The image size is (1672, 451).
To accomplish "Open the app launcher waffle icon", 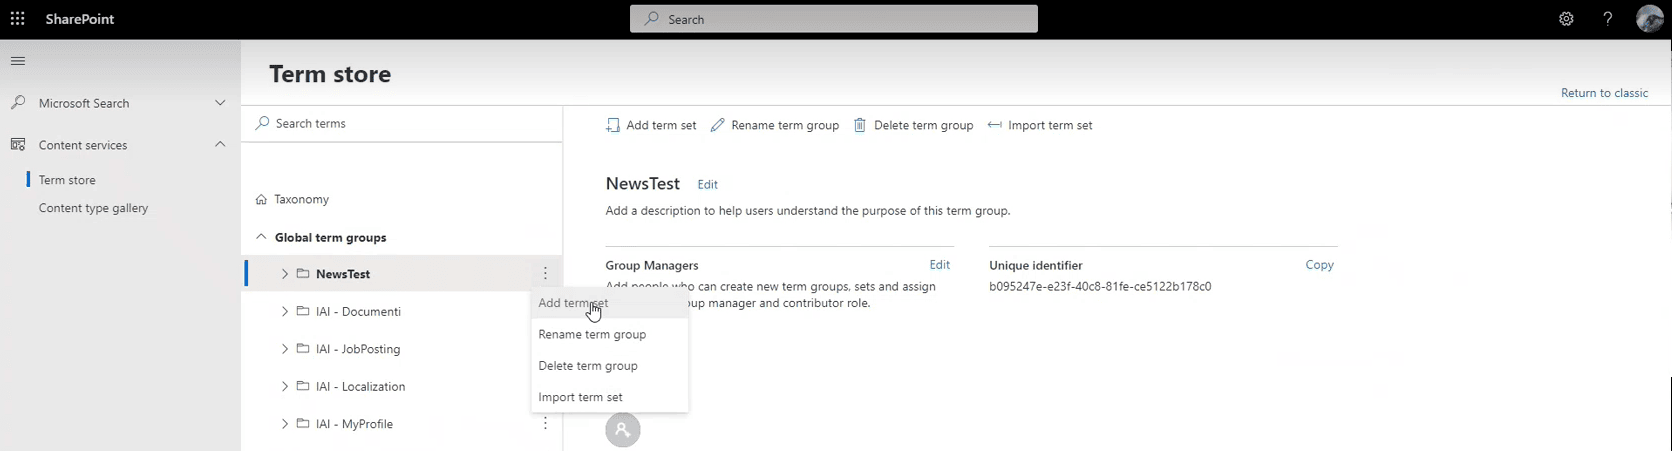I will (x=18, y=19).
